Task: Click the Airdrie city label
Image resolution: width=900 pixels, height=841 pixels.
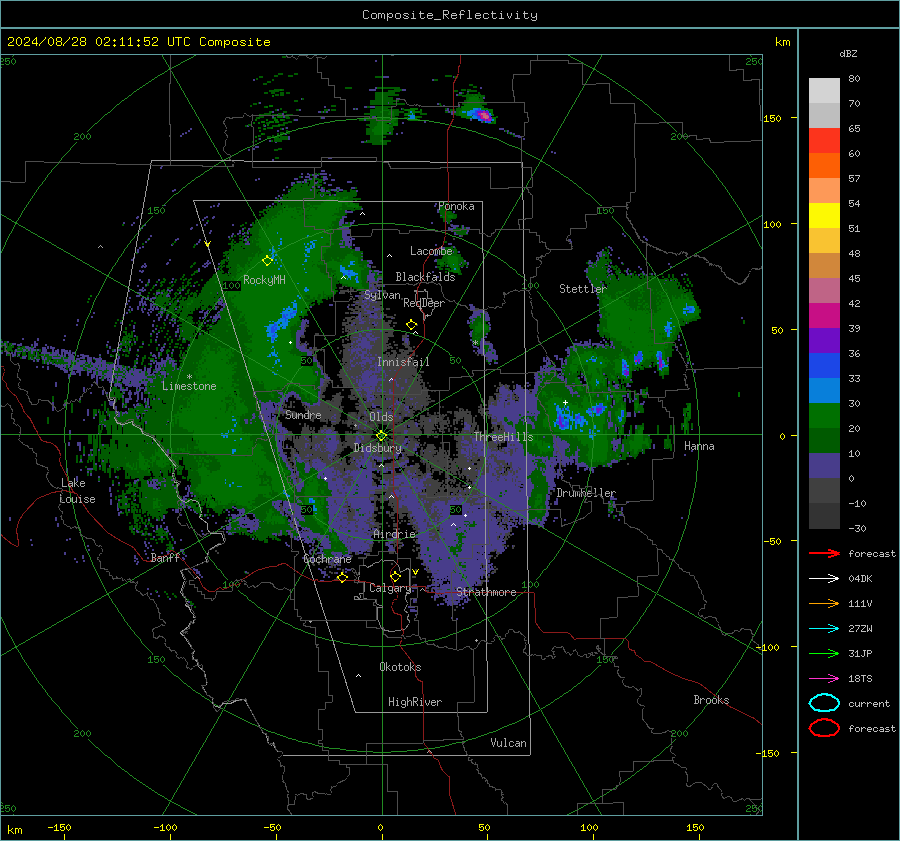Action: 394,534
